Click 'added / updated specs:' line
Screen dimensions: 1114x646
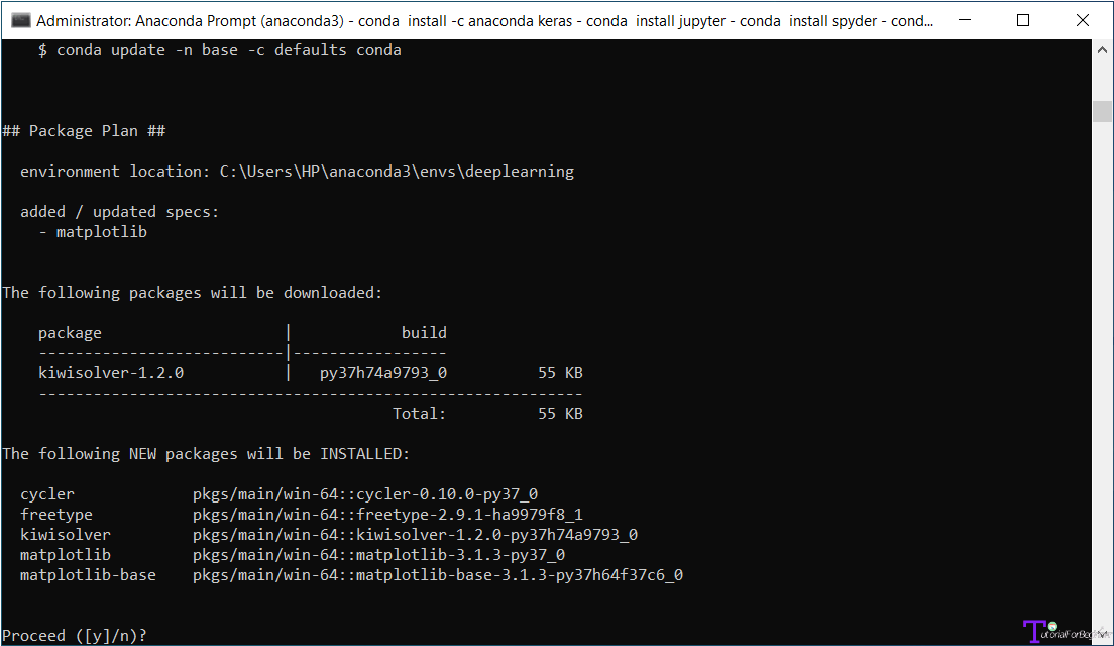click(x=119, y=212)
